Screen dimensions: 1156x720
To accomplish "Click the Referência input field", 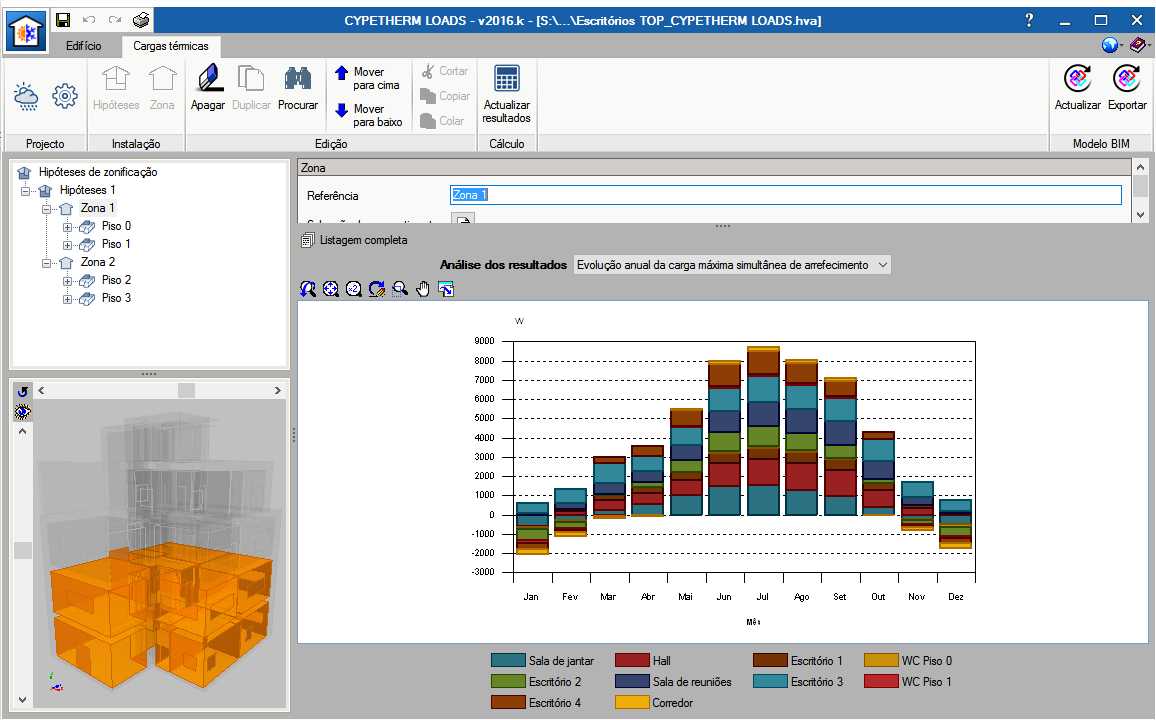I will coord(786,195).
